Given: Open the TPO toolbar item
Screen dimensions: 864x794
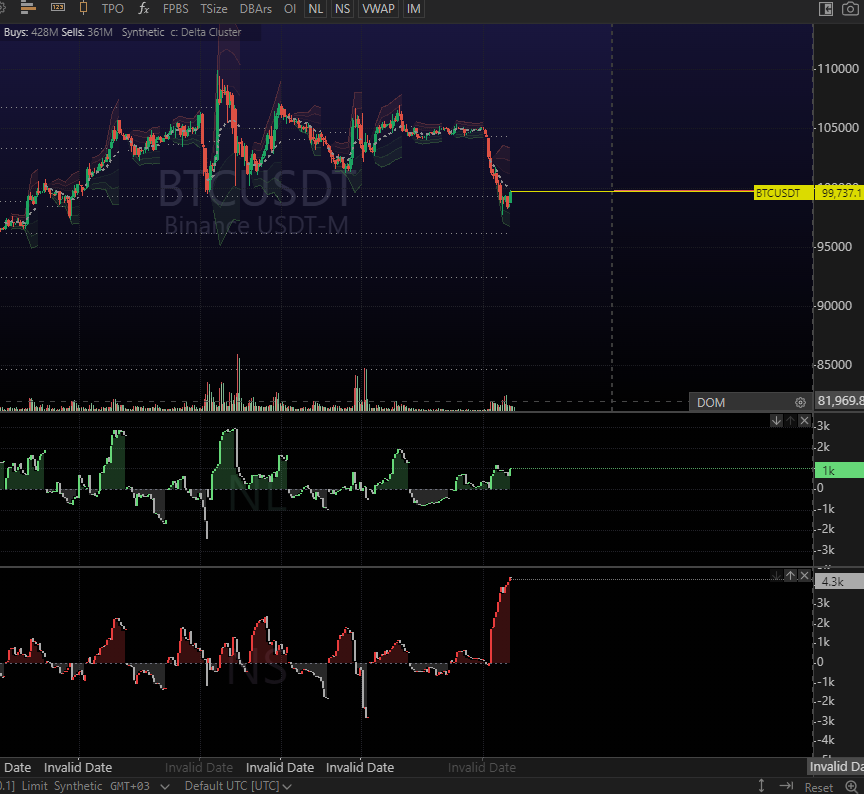Looking at the screenshot, I should pos(112,9).
